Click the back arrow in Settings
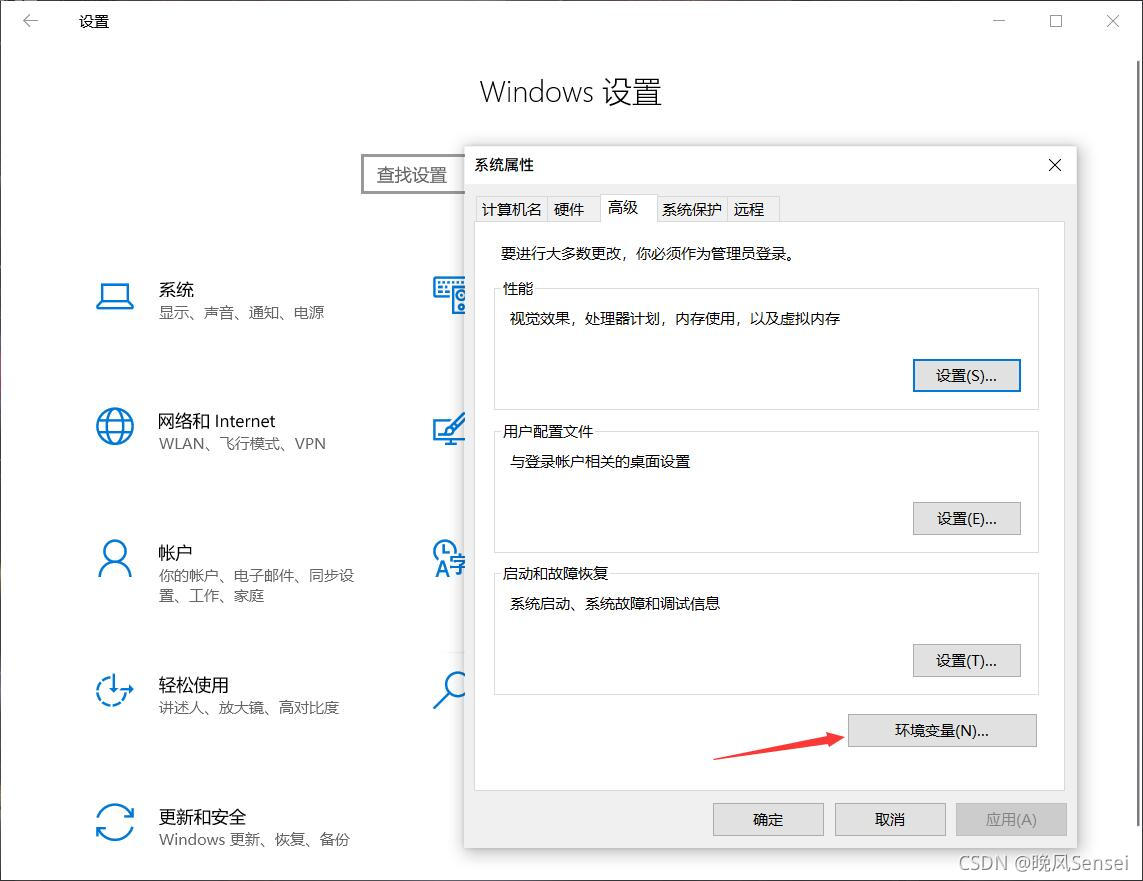The image size is (1143, 881). click(30, 20)
